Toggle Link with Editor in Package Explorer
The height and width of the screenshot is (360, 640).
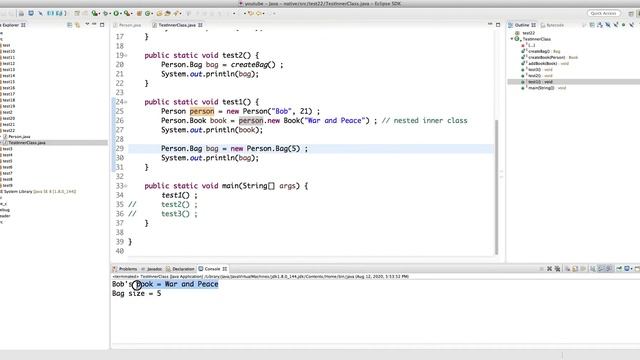[77, 25]
